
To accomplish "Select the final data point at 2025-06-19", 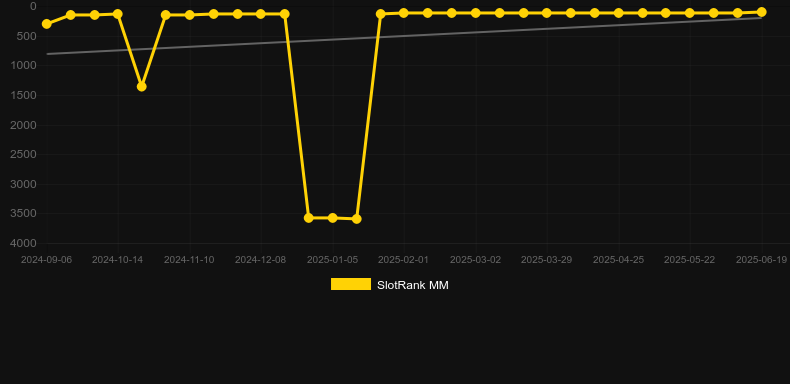I will (761, 12).
